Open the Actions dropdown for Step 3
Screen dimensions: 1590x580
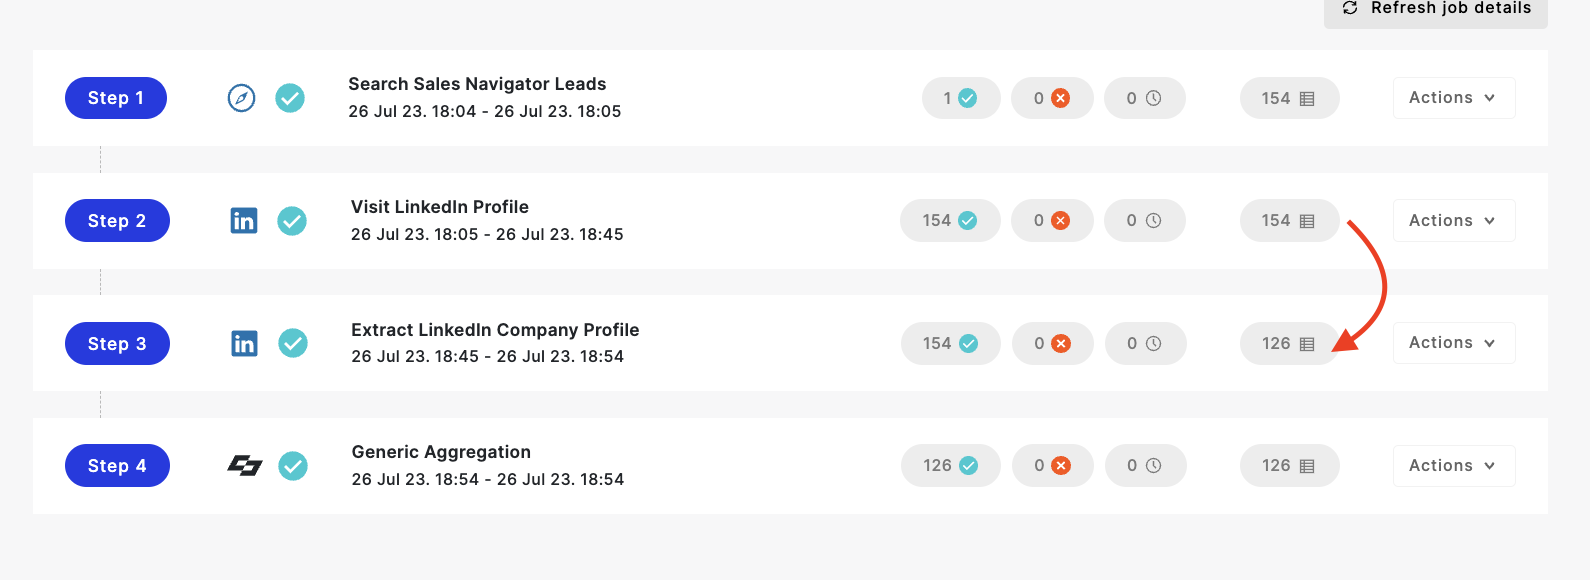(1454, 343)
